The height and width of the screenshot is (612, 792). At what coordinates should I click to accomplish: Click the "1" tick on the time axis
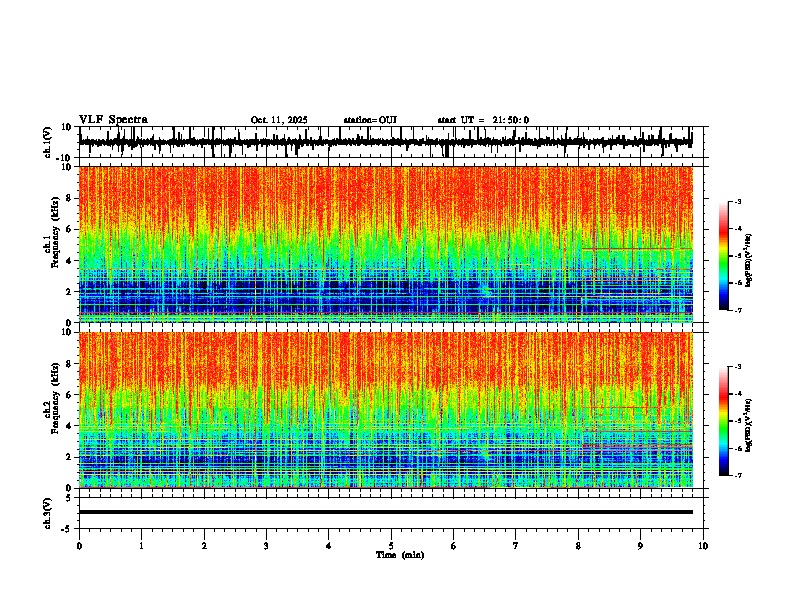pos(141,546)
